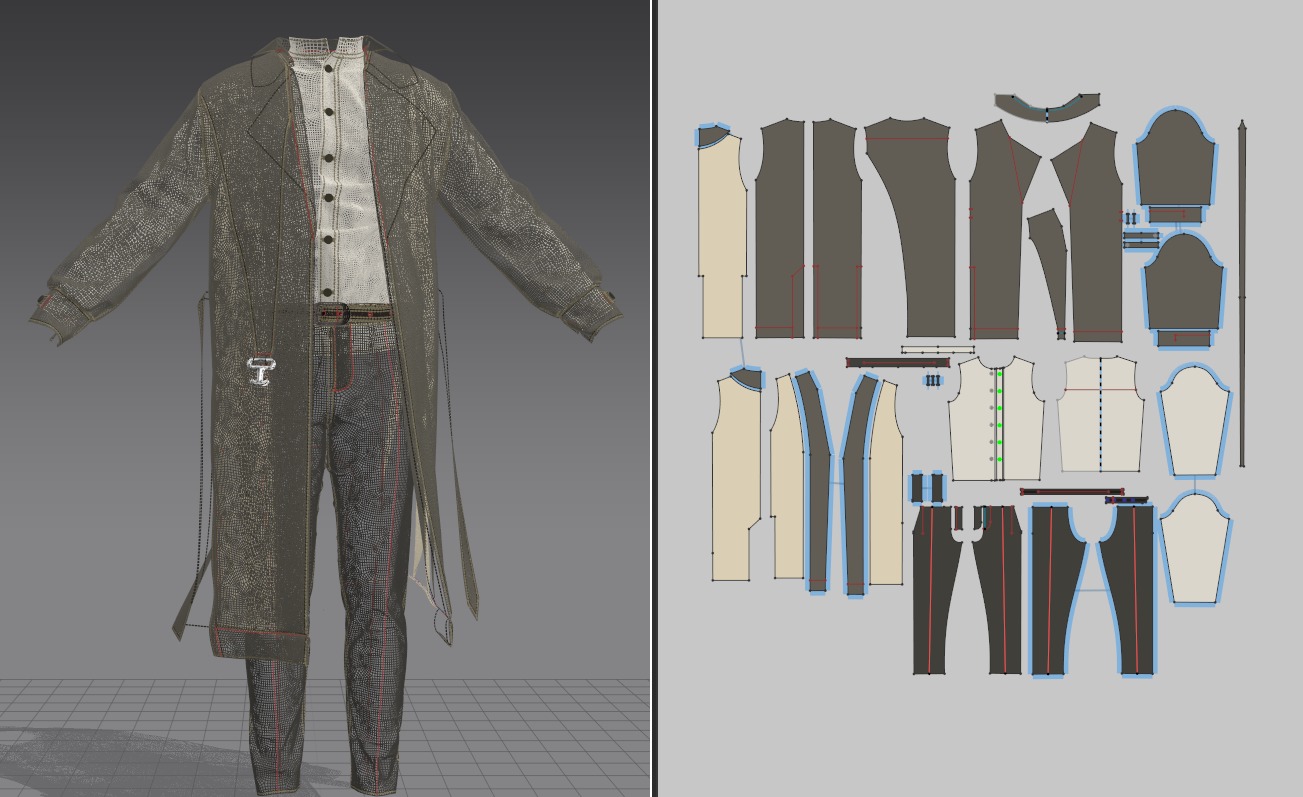Click the bottom green button on shirt pattern

click(x=1000, y=458)
